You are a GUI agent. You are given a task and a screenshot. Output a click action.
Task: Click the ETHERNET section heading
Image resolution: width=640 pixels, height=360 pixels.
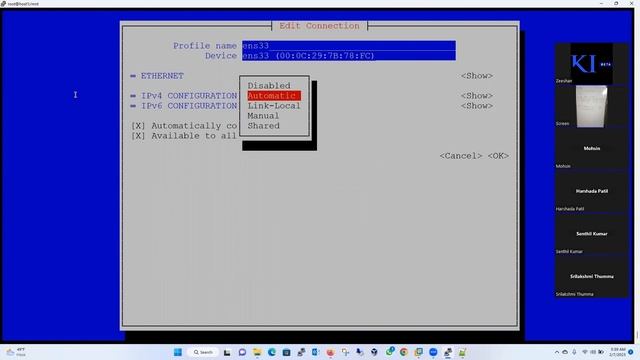click(x=162, y=76)
